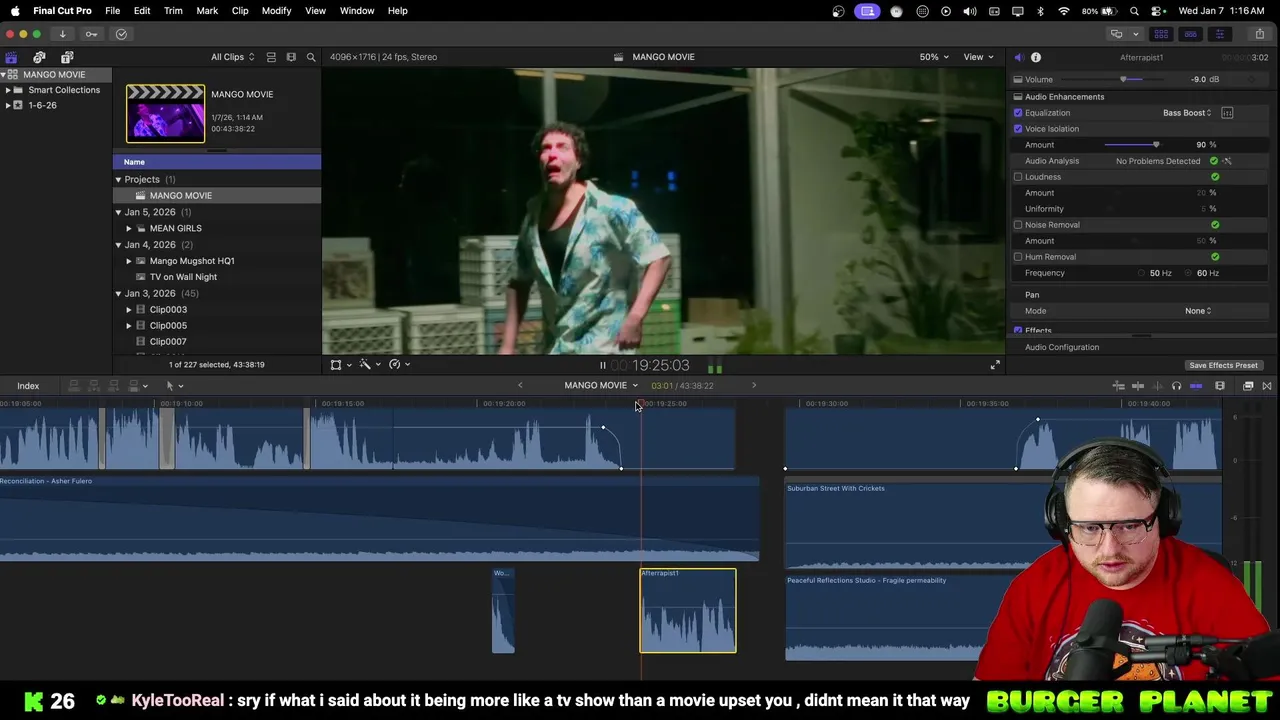Solo selected clip headphones icon
Image resolution: width=1280 pixels, height=720 pixels.
1176,386
